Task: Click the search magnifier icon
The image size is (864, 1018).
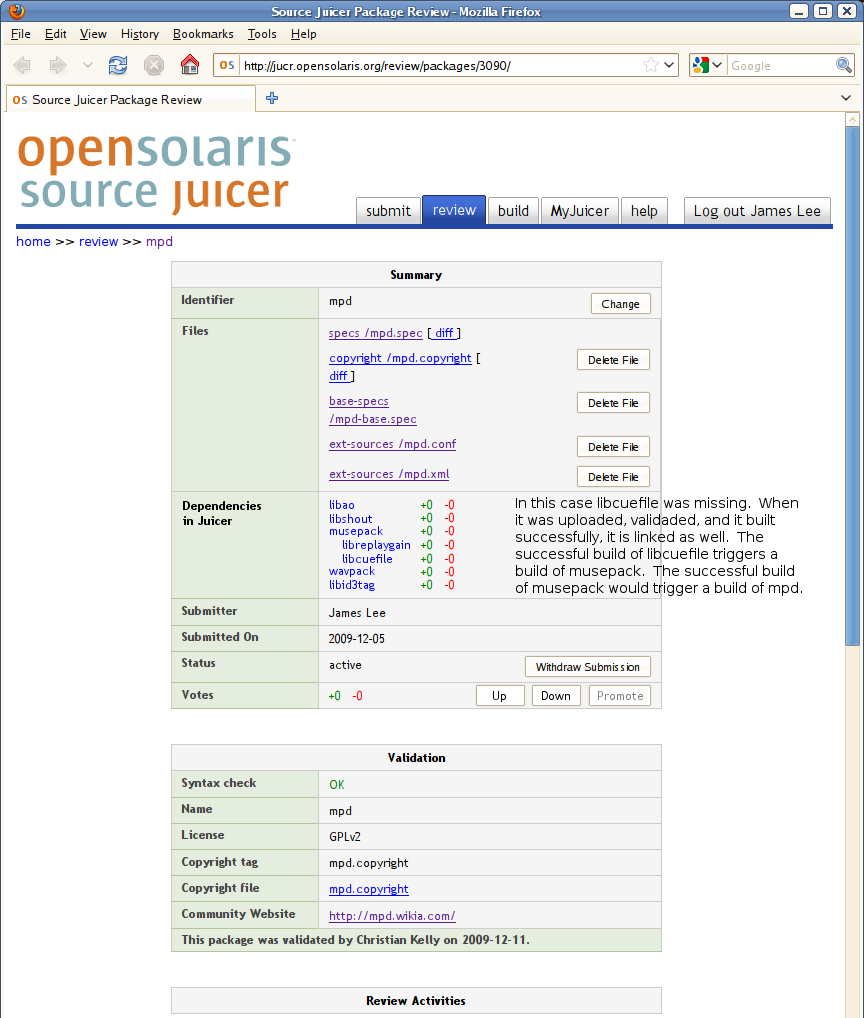Action: 844,65
